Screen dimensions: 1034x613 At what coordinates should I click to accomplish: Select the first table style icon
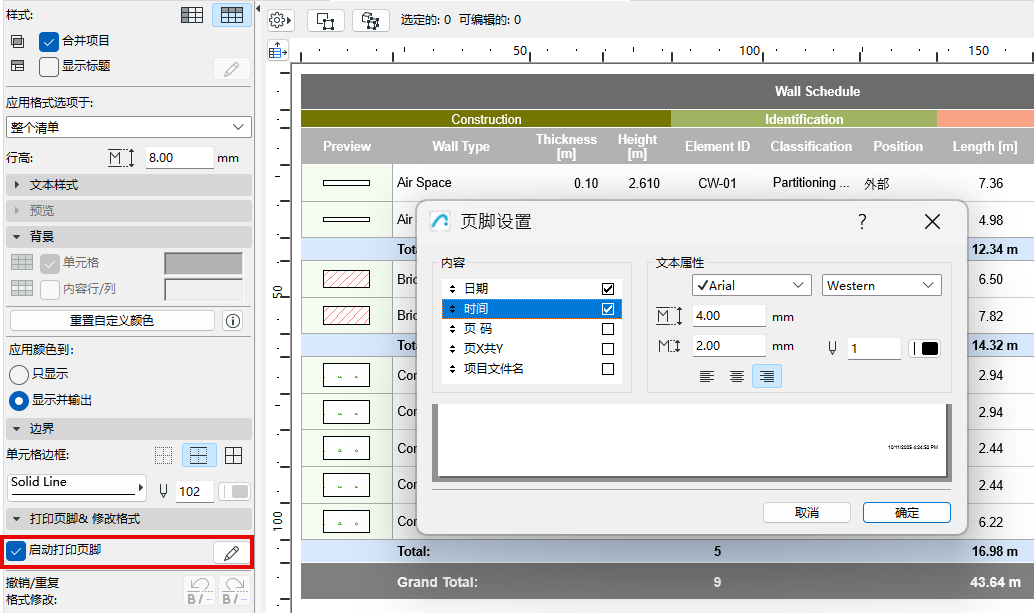(192, 15)
